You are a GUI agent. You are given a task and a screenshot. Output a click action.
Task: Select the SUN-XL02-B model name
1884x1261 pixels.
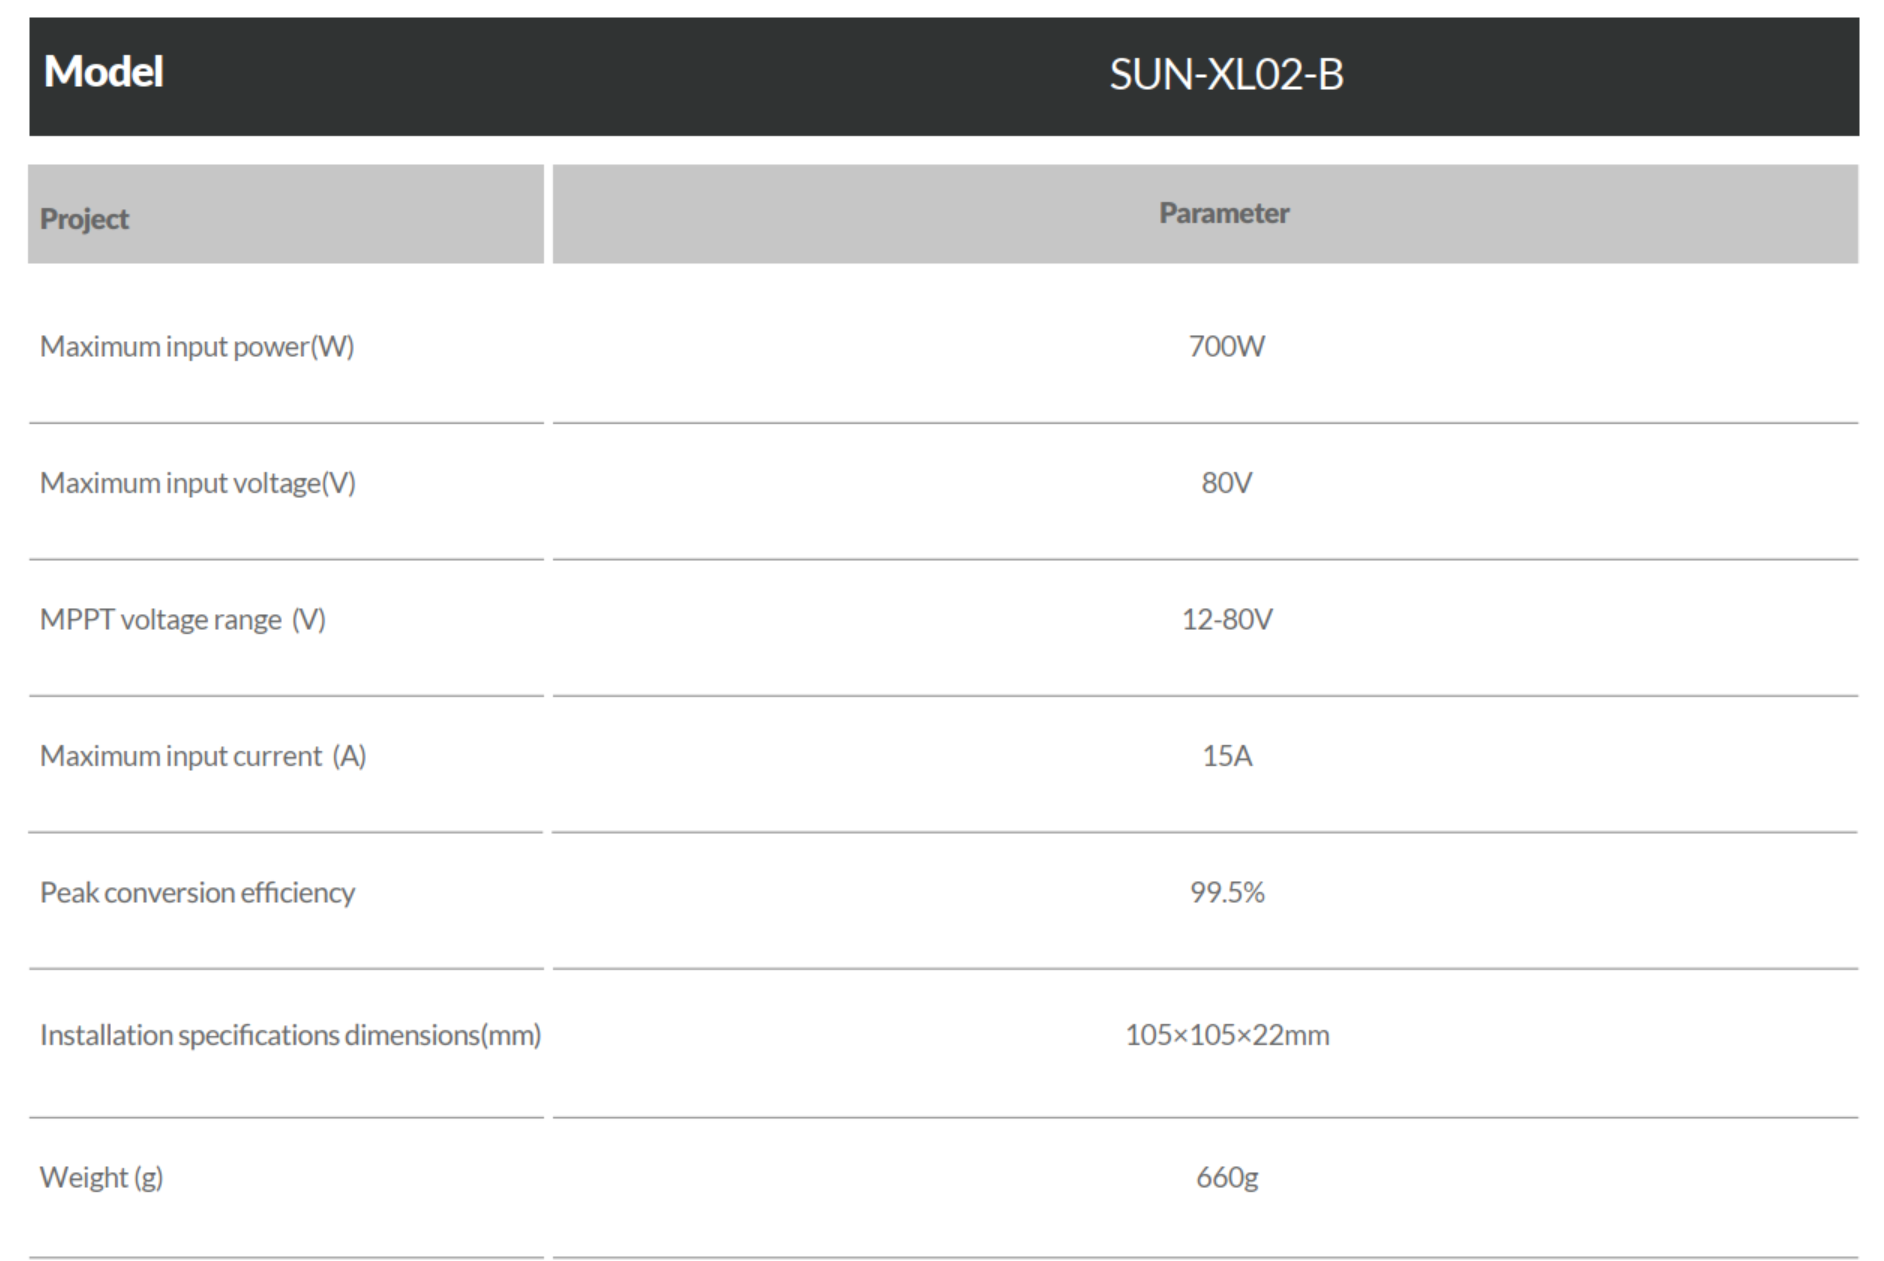[1226, 75]
